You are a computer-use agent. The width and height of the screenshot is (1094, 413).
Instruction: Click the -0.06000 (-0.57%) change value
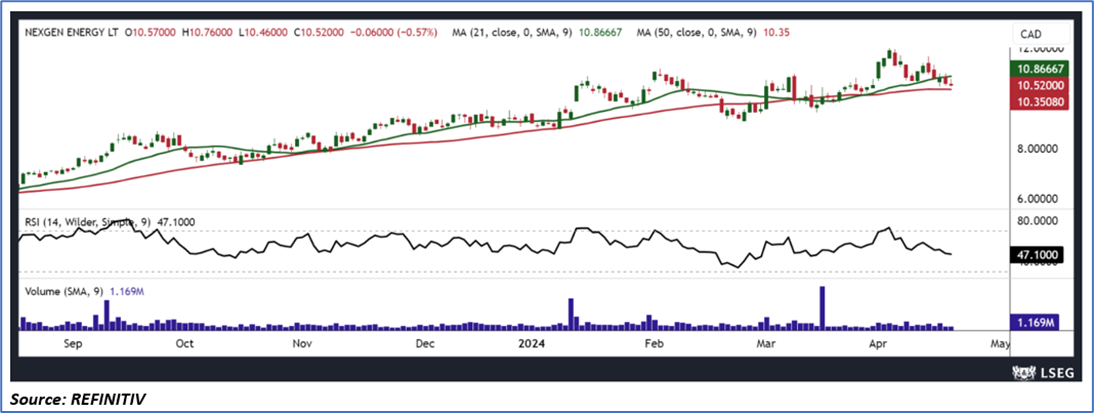pos(395,32)
